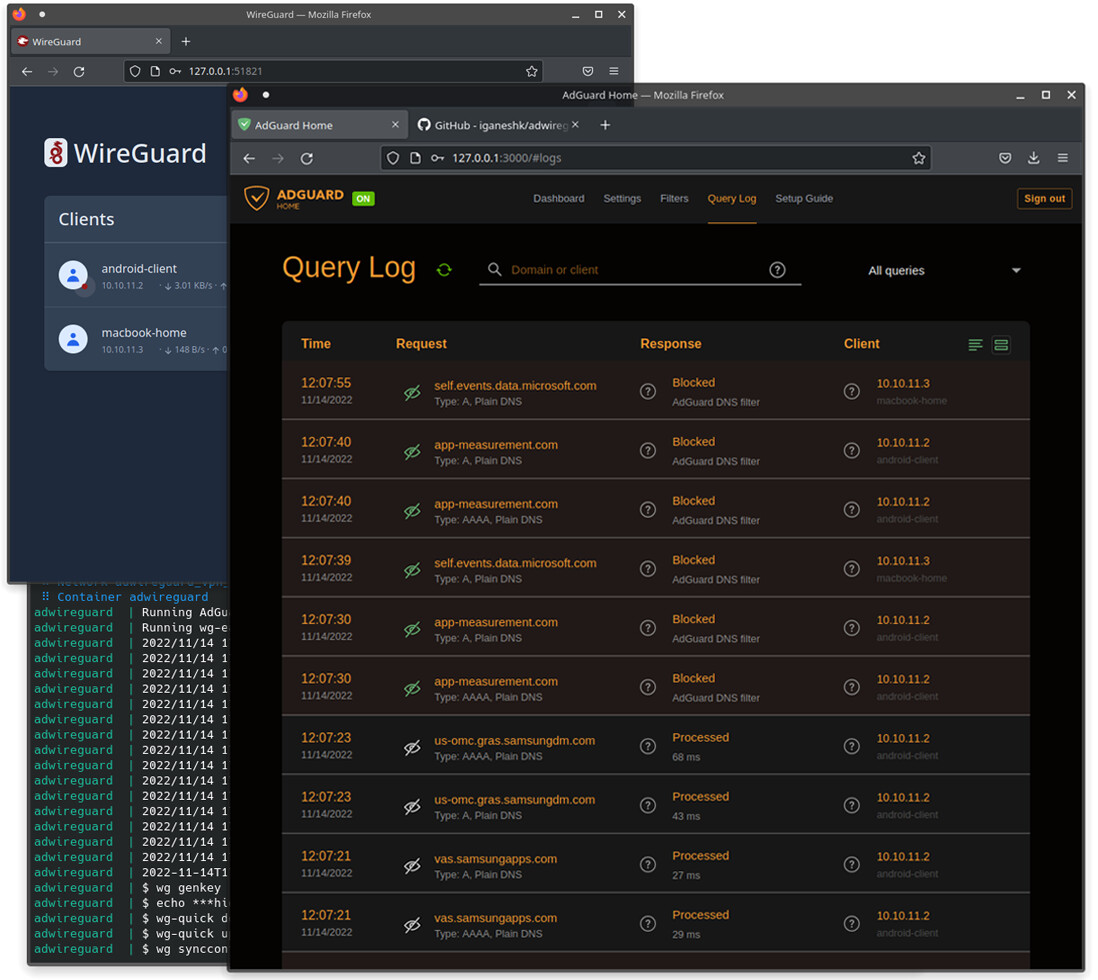Click the WireGuard logo in the WireGuard window

pos(125,153)
